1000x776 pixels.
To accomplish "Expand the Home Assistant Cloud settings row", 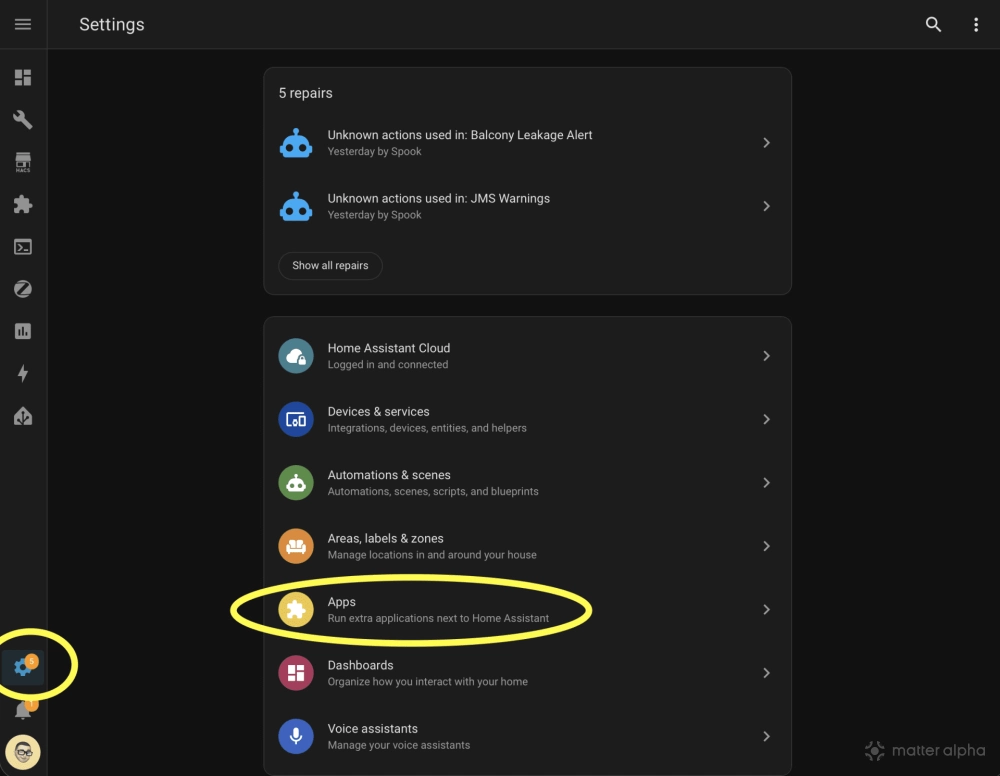I will (x=527, y=355).
